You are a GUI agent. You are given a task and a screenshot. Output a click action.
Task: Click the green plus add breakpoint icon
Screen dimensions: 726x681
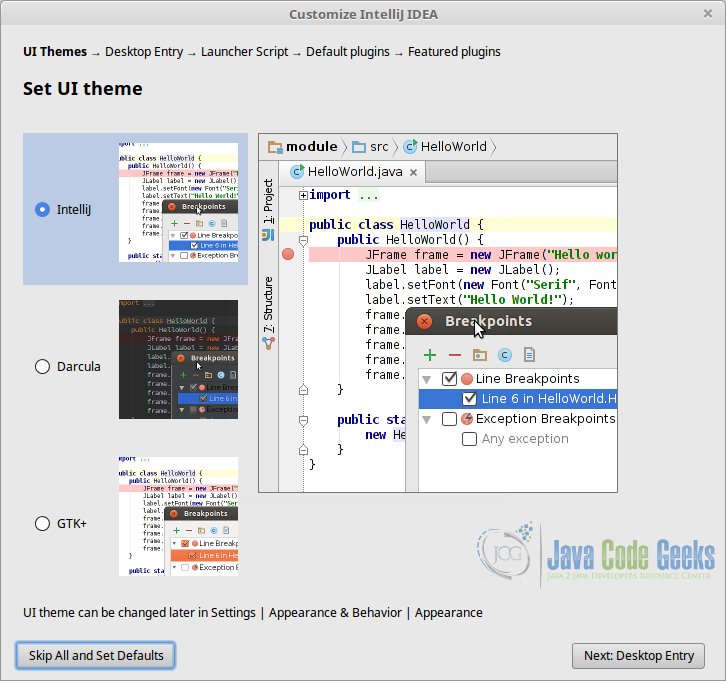click(430, 355)
